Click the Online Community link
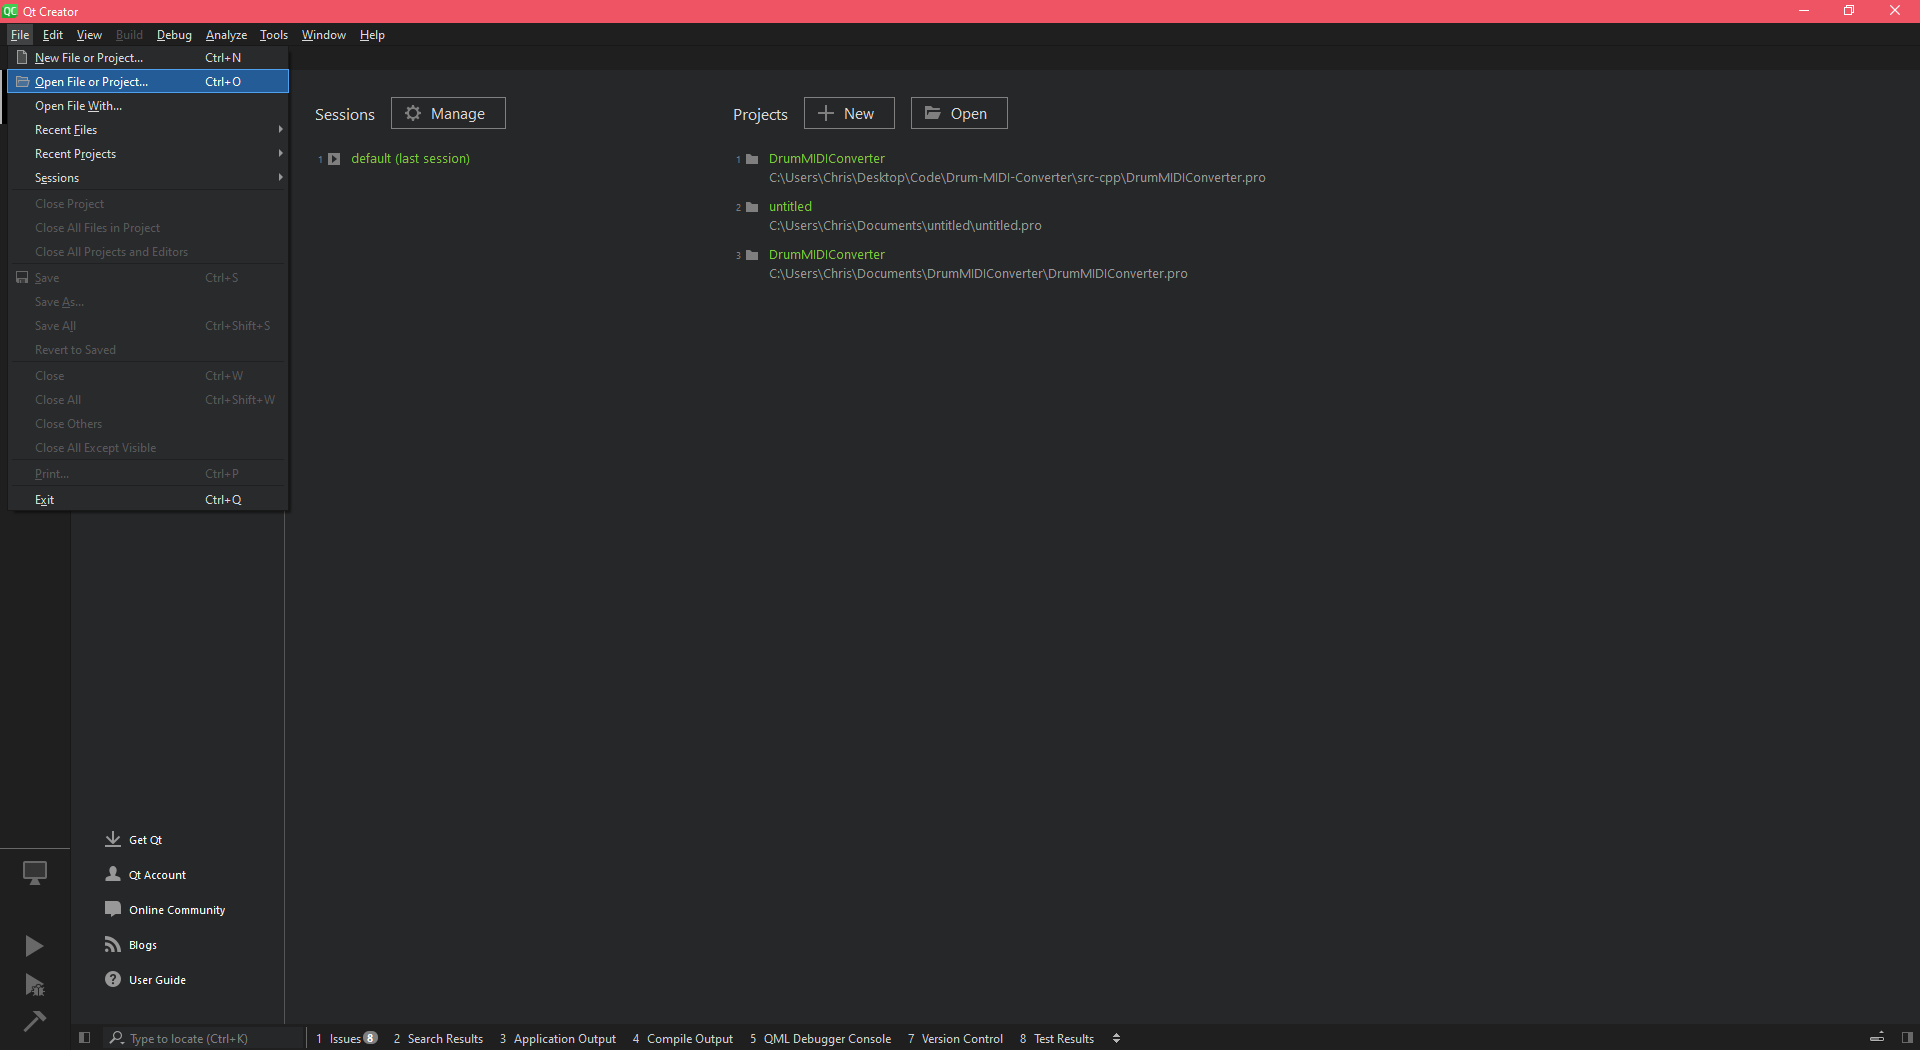Viewport: 1920px width, 1050px height. tap(177, 910)
